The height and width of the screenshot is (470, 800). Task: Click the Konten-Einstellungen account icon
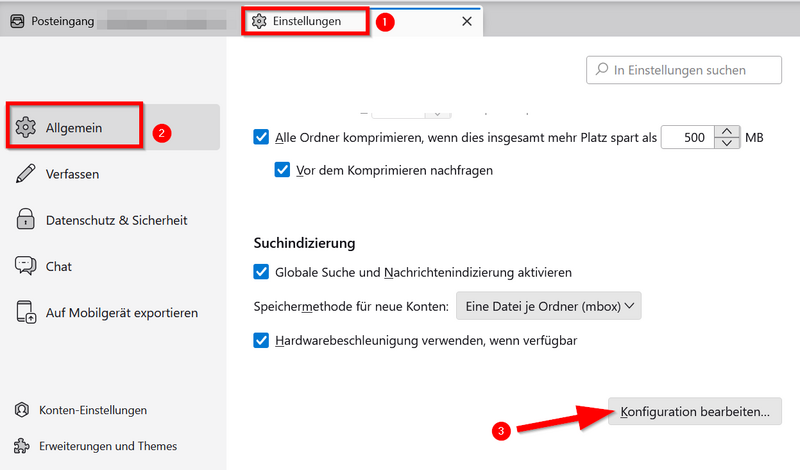point(22,410)
